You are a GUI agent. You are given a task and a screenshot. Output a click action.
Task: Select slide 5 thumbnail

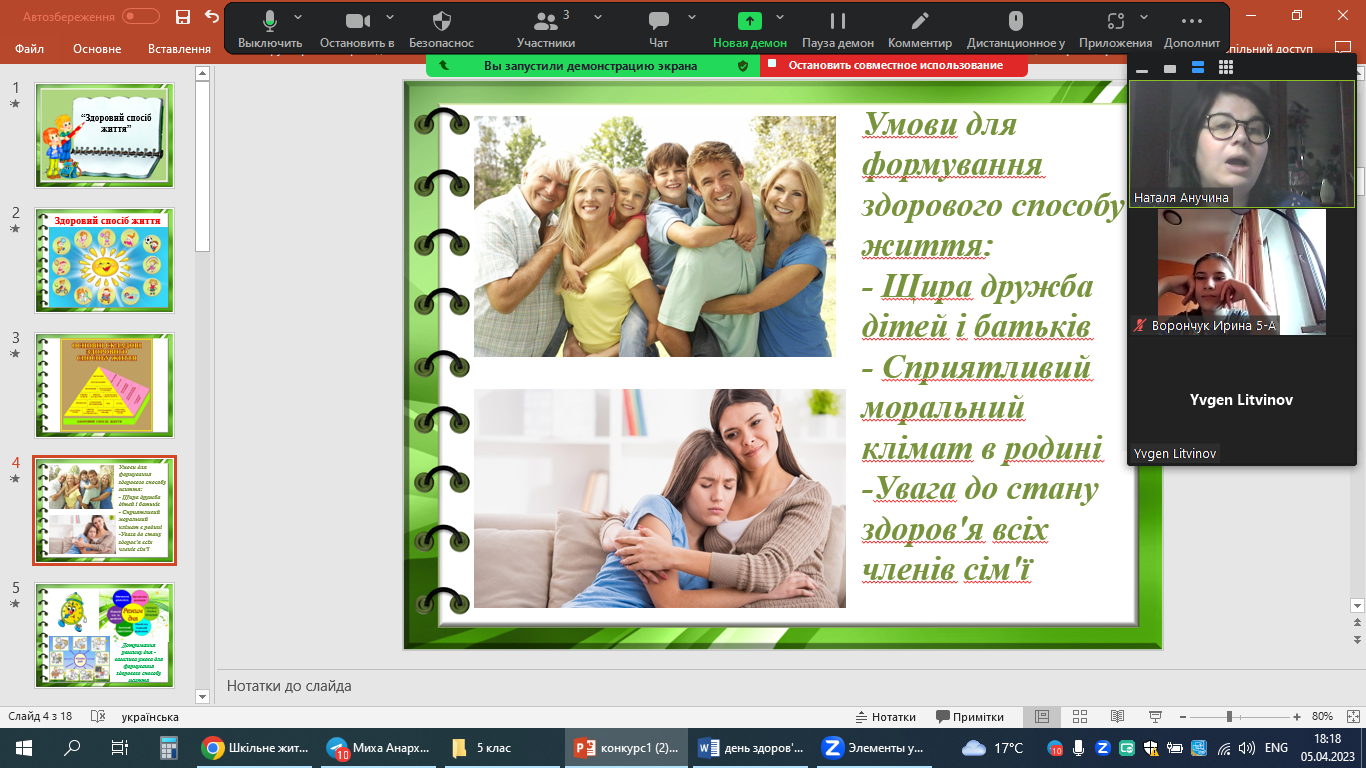coord(104,636)
